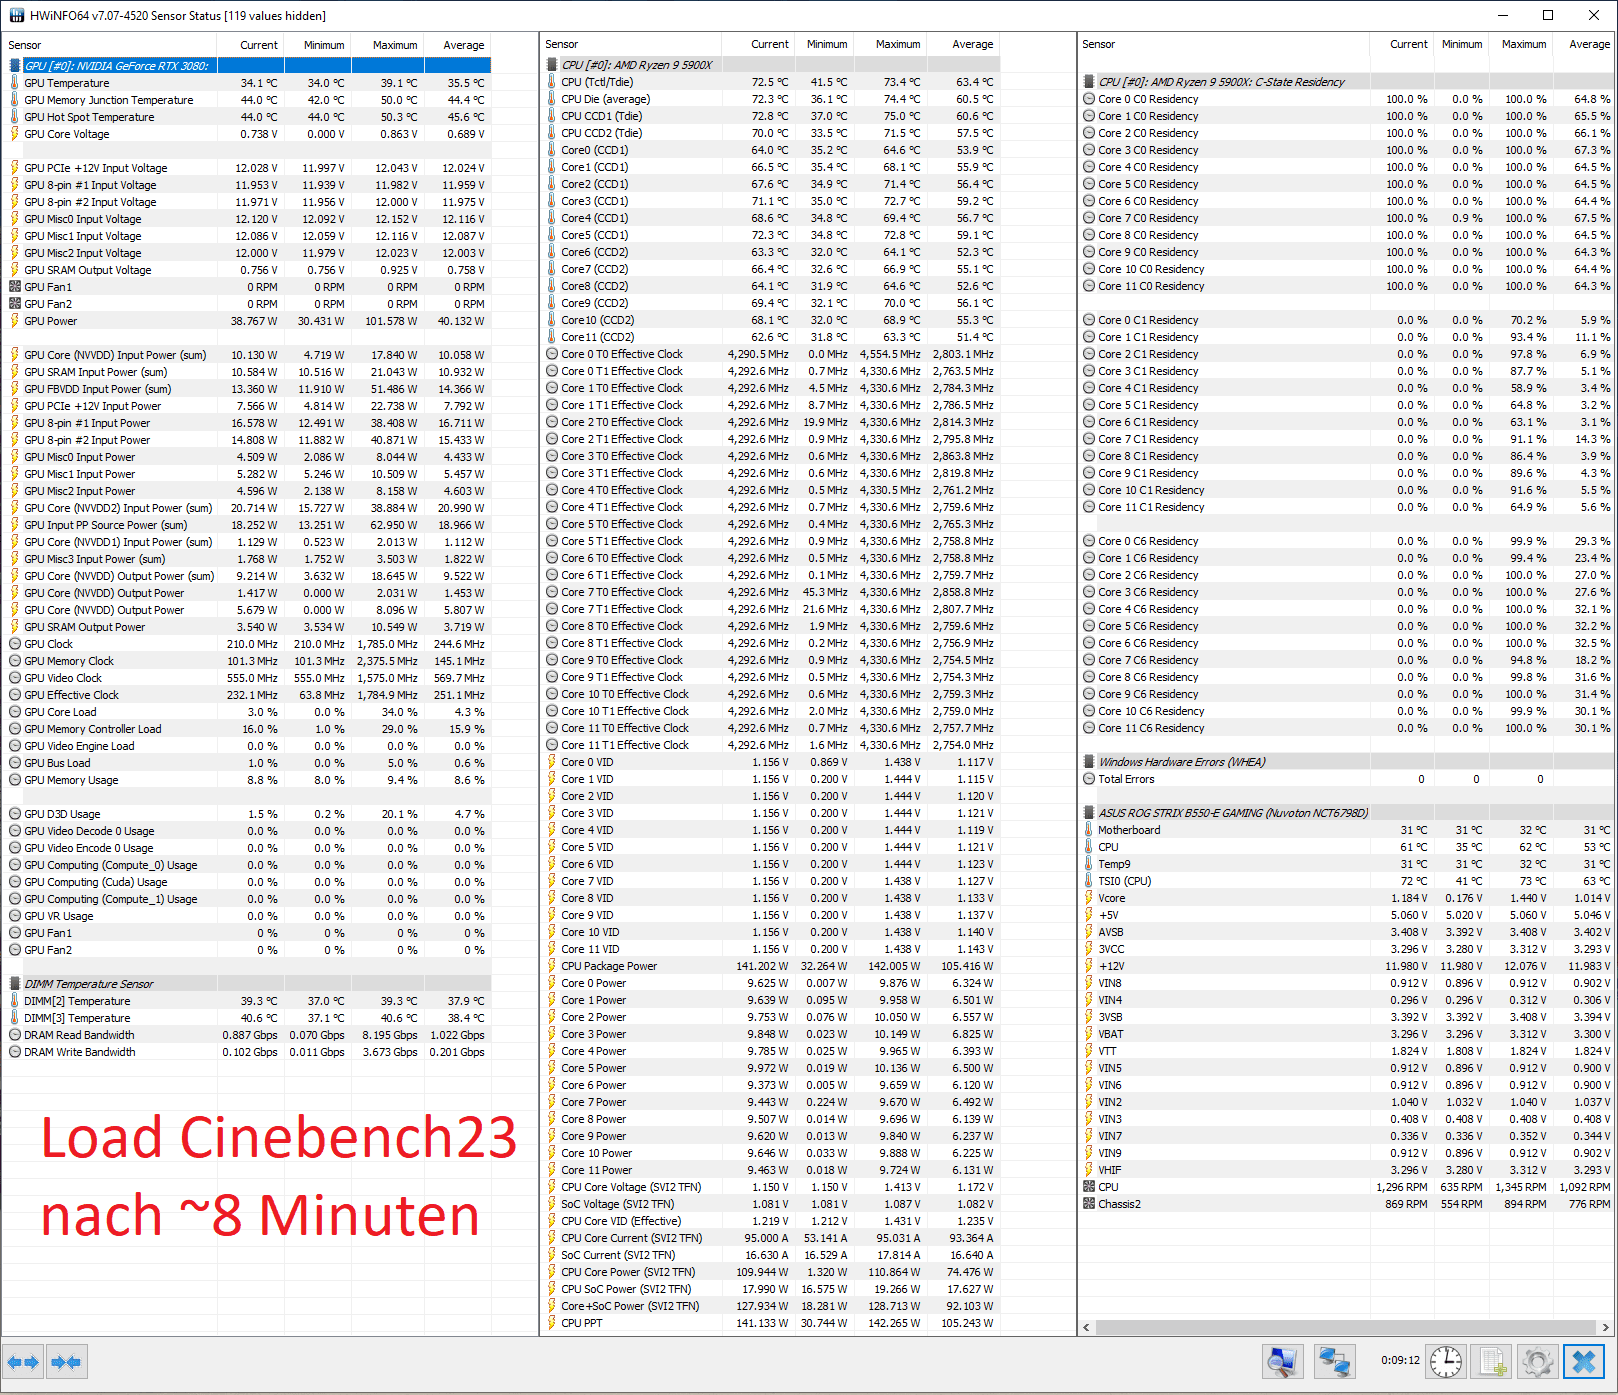
Task: Click DRAM Read Bandwidth row icon
Action: point(15,1035)
